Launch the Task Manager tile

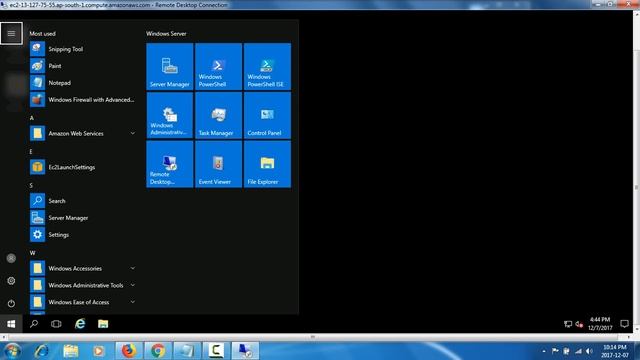(x=218, y=116)
